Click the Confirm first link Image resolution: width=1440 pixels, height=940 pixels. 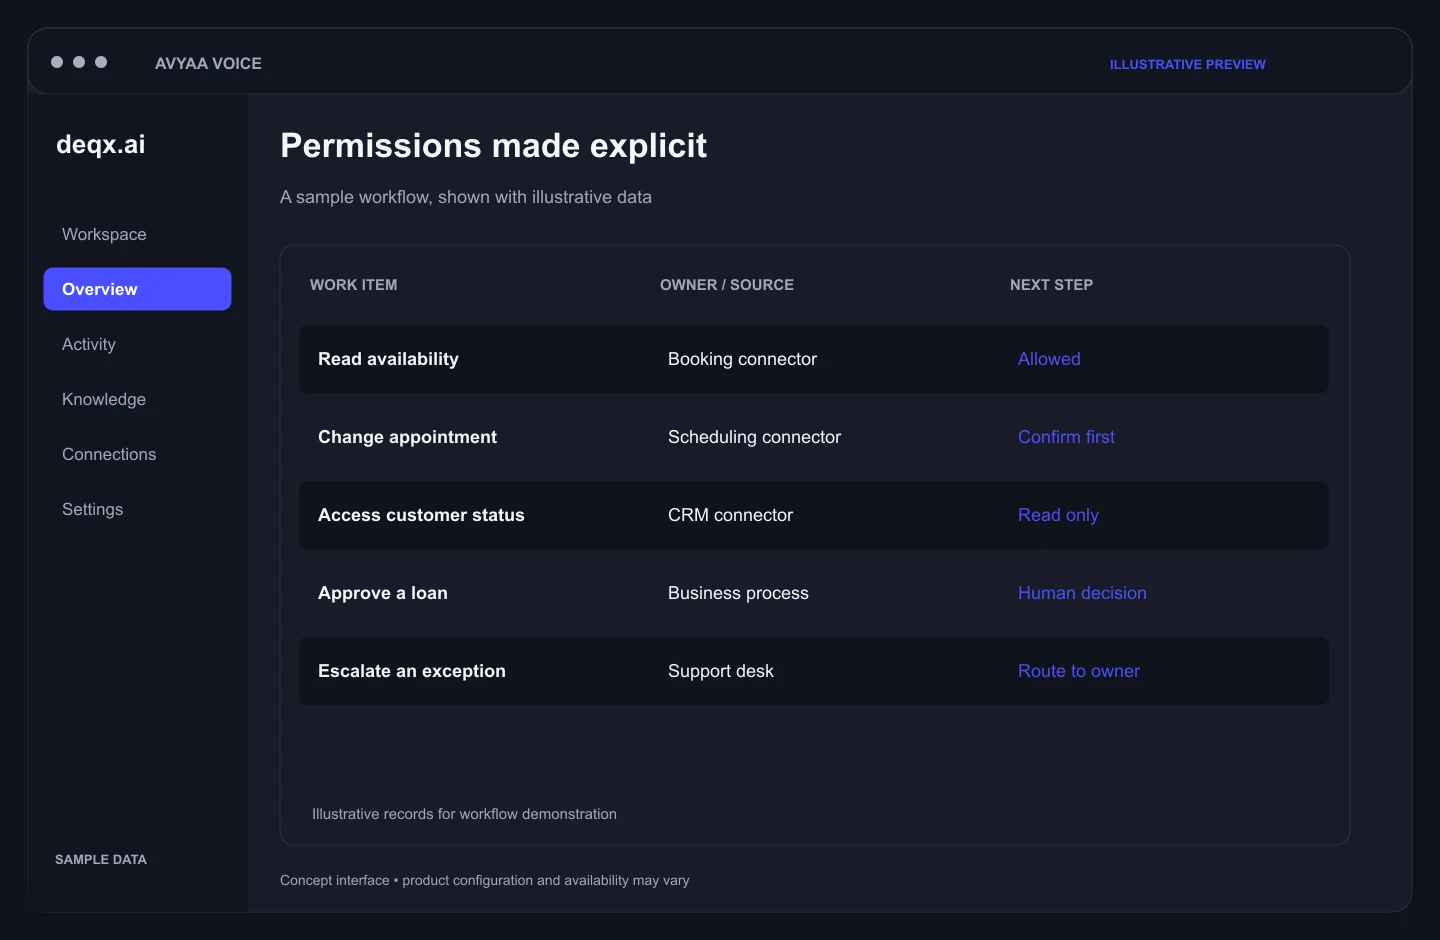click(x=1066, y=437)
